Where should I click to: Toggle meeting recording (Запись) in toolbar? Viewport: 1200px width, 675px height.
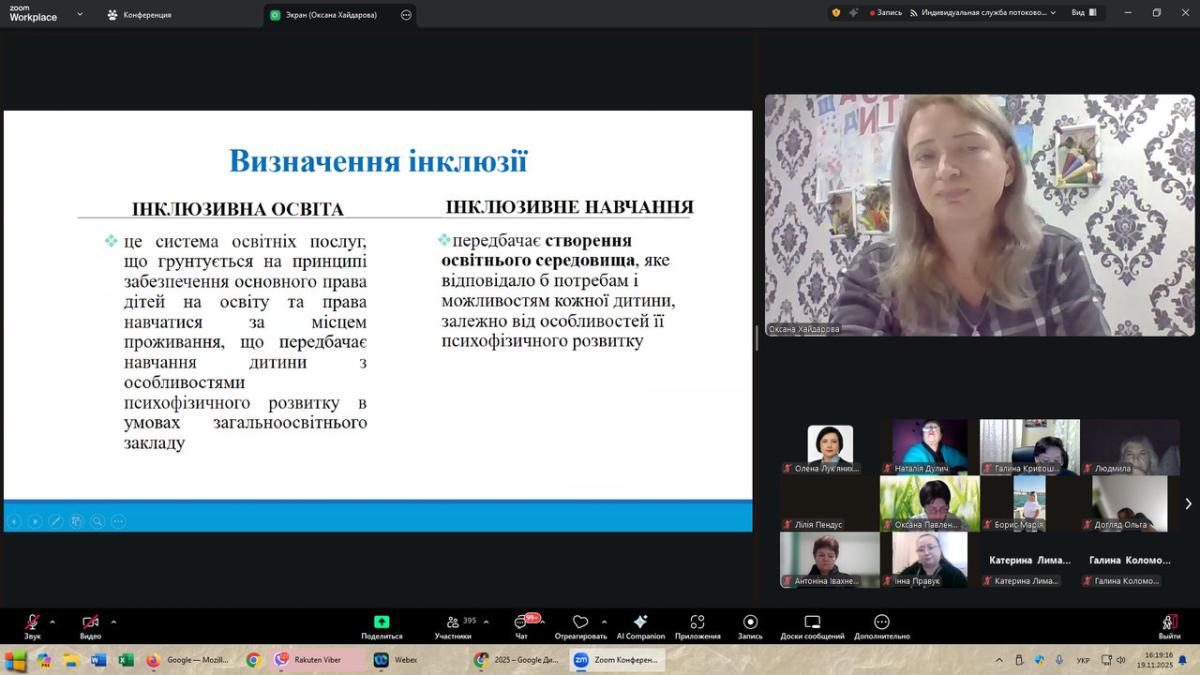(750, 623)
